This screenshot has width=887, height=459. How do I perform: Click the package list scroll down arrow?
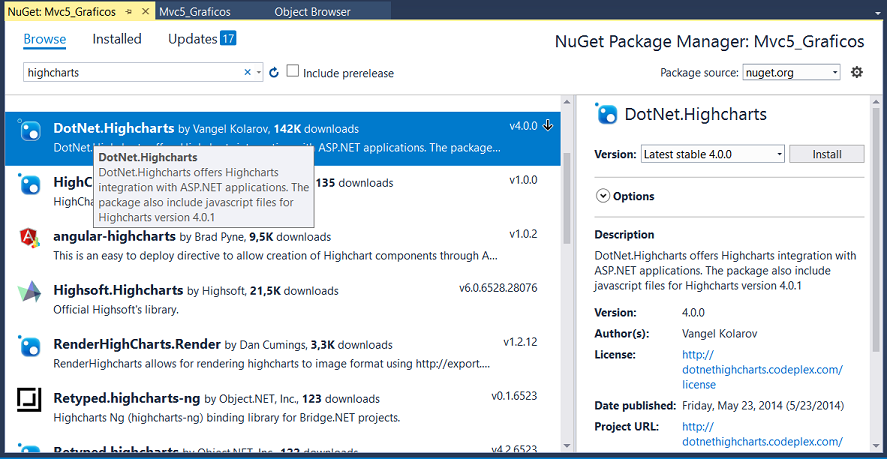(x=567, y=447)
